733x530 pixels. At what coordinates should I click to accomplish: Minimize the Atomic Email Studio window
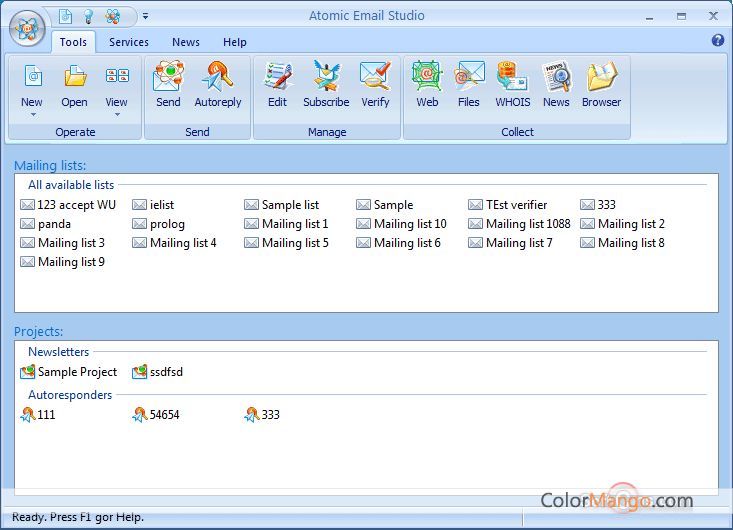coord(649,17)
